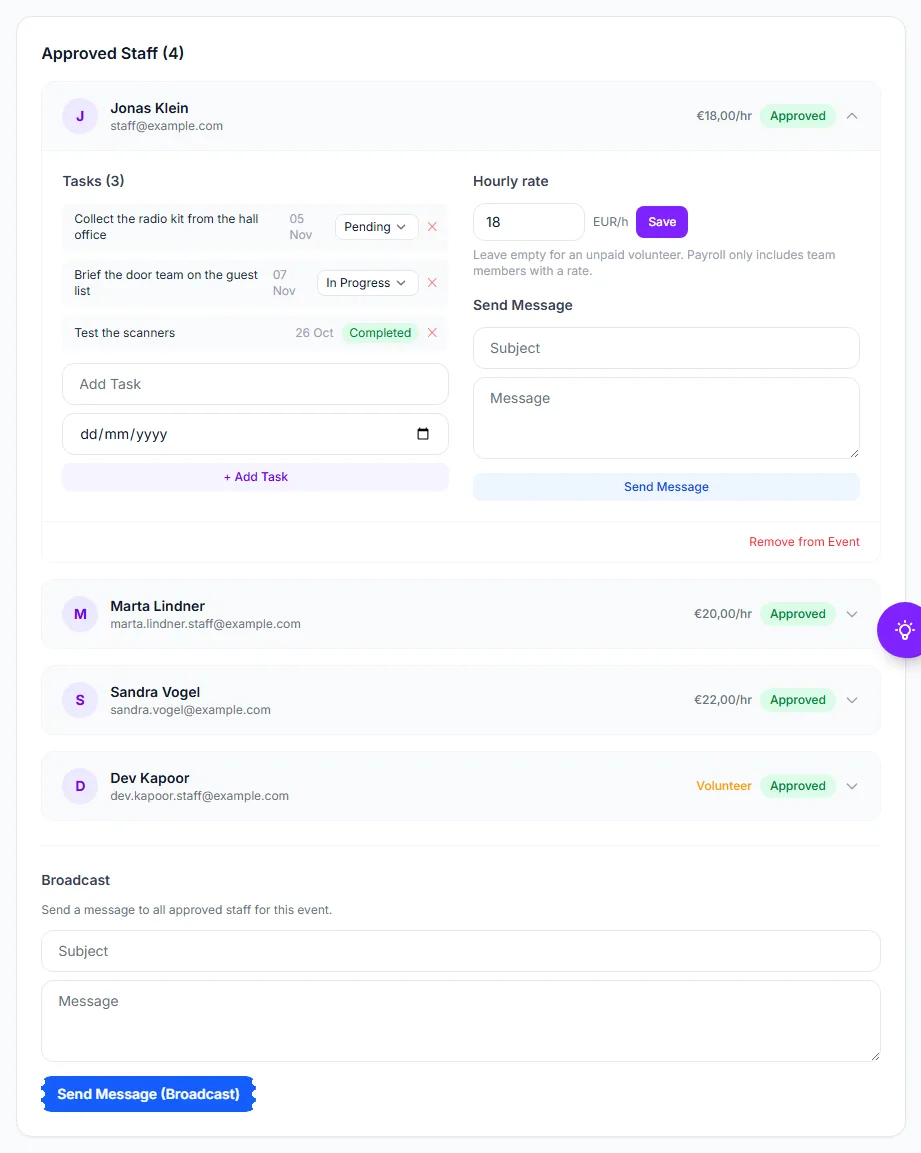Click the Add Task text field
The height and width of the screenshot is (1153, 921).
255,384
